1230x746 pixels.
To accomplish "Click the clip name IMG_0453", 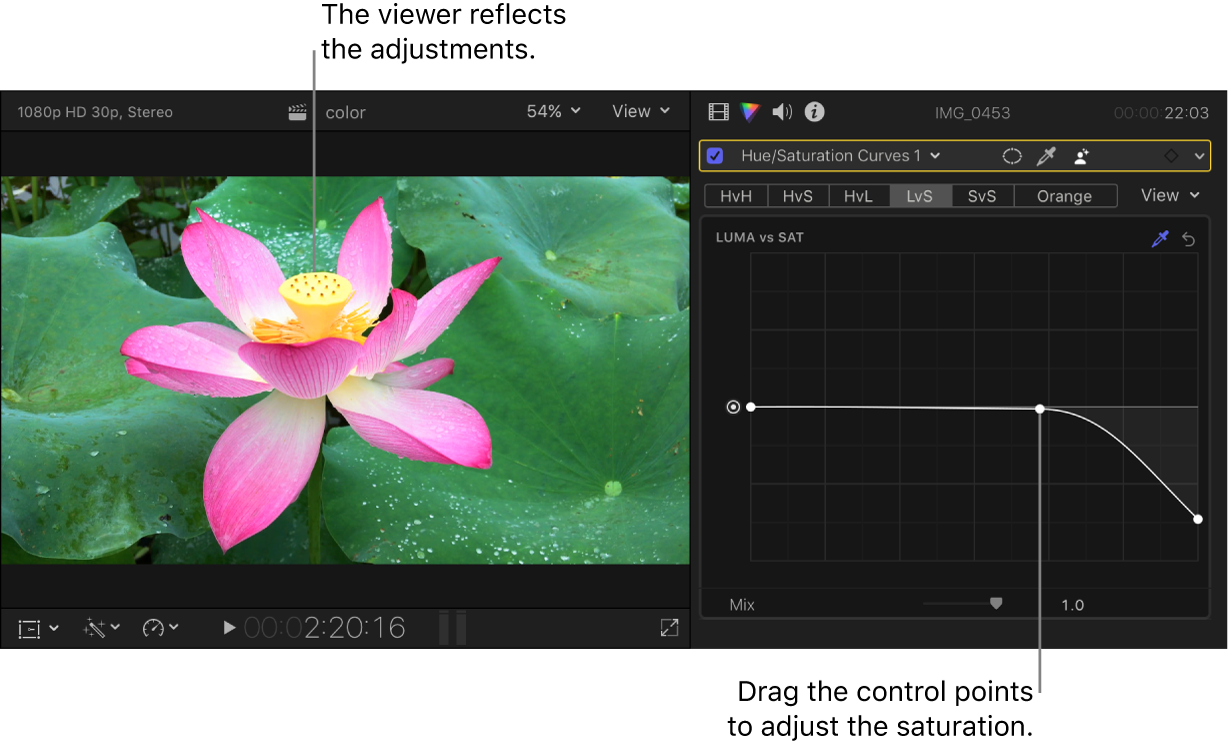I will 972,113.
